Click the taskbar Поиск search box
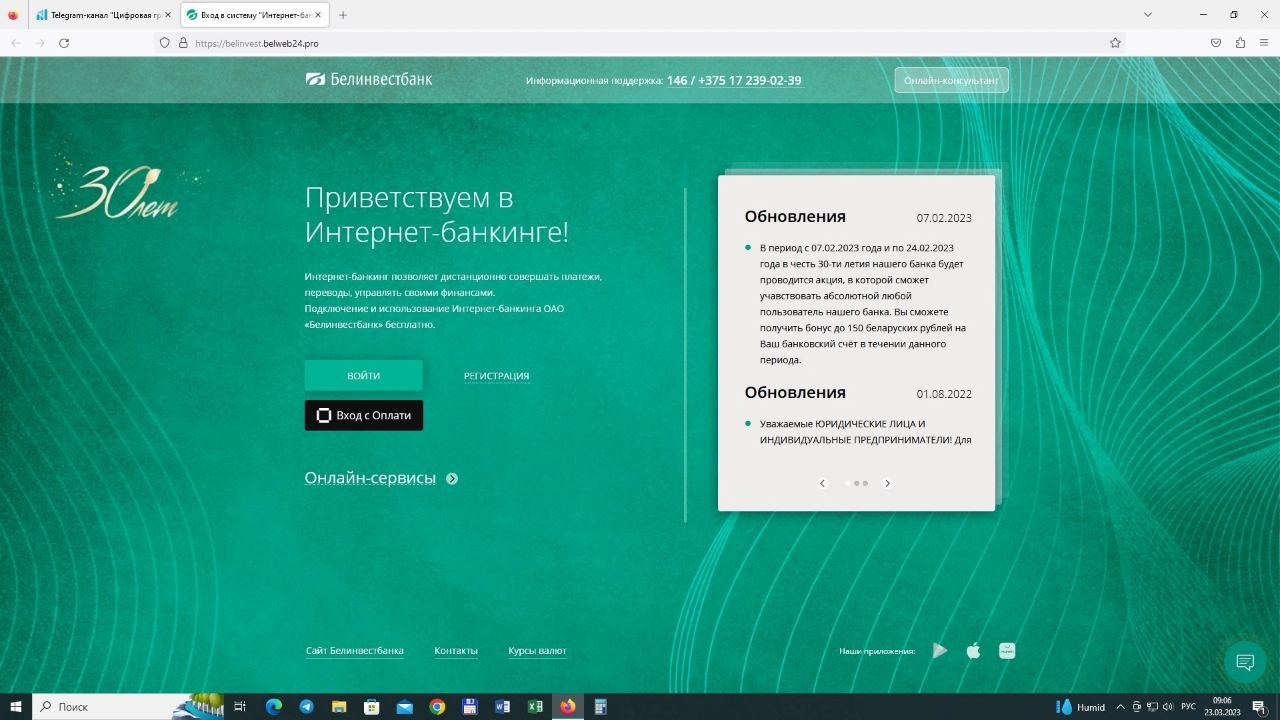Screen dimensions: 1280x720 tap(128, 707)
